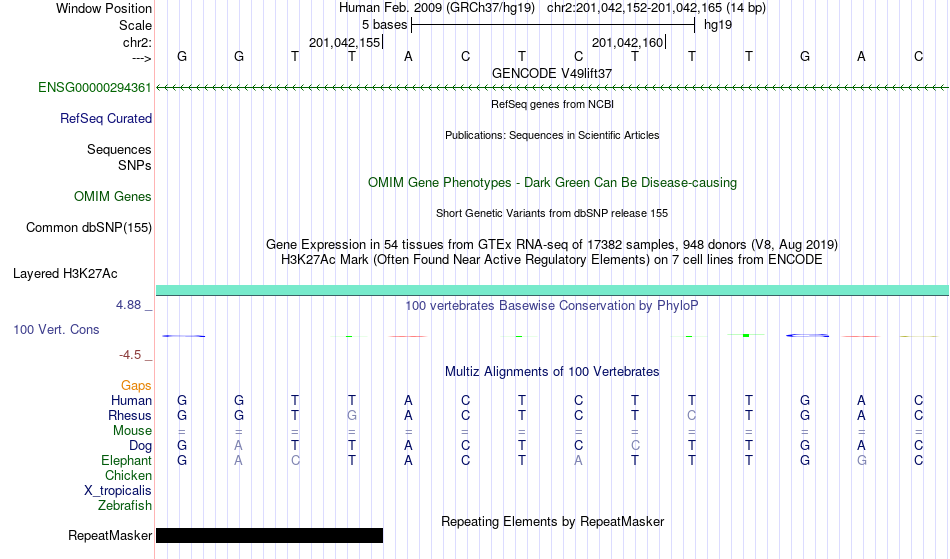The width and height of the screenshot is (950, 559).
Task: Click the 'RefSeq genes from NCBI' title
Action: (x=553, y=104)
